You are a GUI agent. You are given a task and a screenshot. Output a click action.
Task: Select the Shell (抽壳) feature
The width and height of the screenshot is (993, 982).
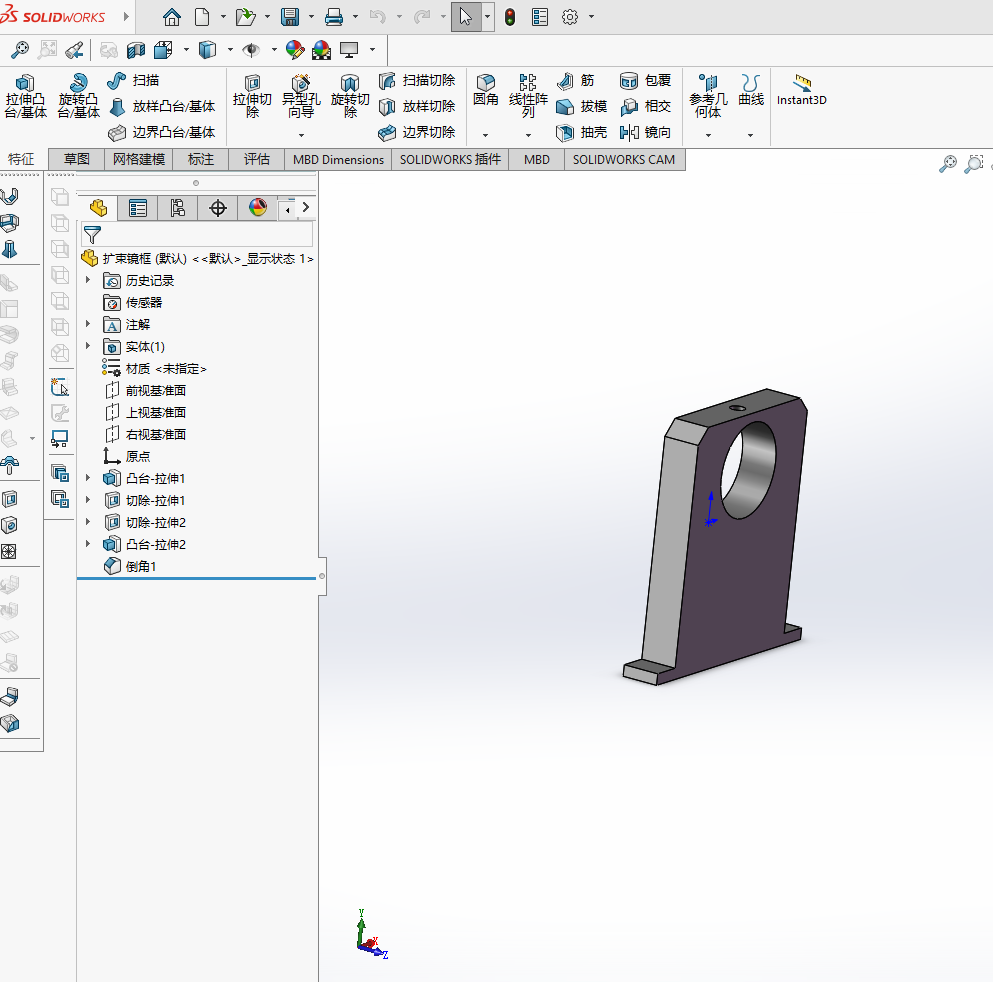(x=581, y=132)
